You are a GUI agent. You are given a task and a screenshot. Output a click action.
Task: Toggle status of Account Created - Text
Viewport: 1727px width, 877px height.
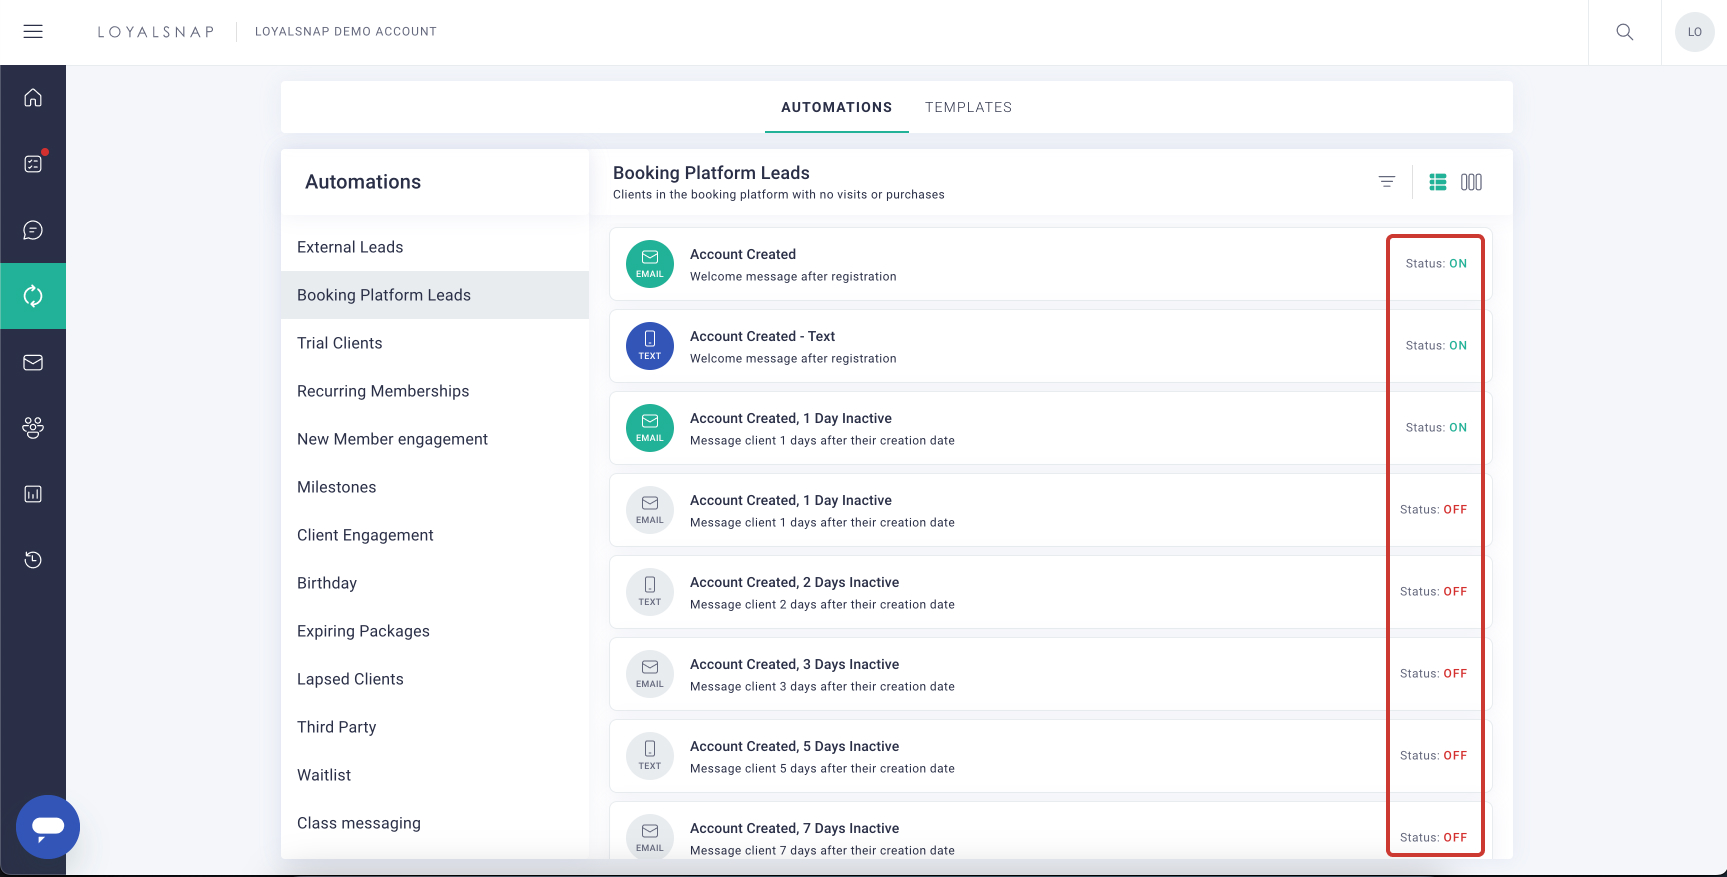point(1436,346)
